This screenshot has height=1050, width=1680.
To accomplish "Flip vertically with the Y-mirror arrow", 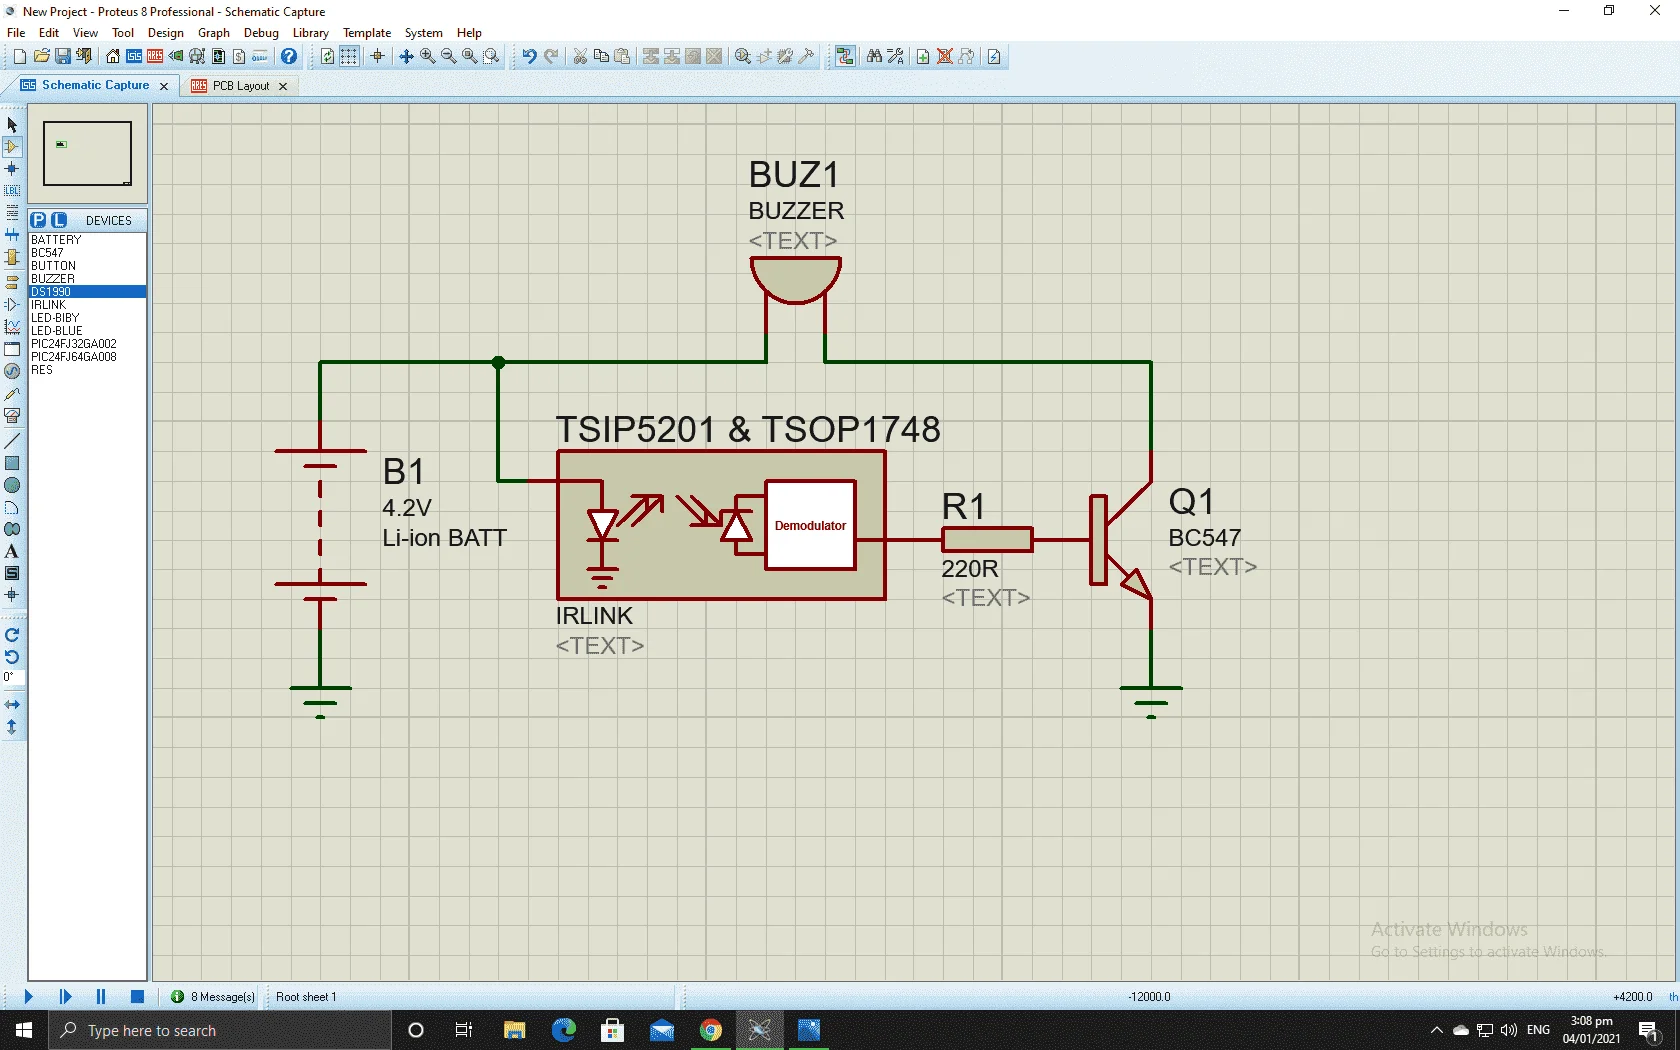I will click(12, 727).
